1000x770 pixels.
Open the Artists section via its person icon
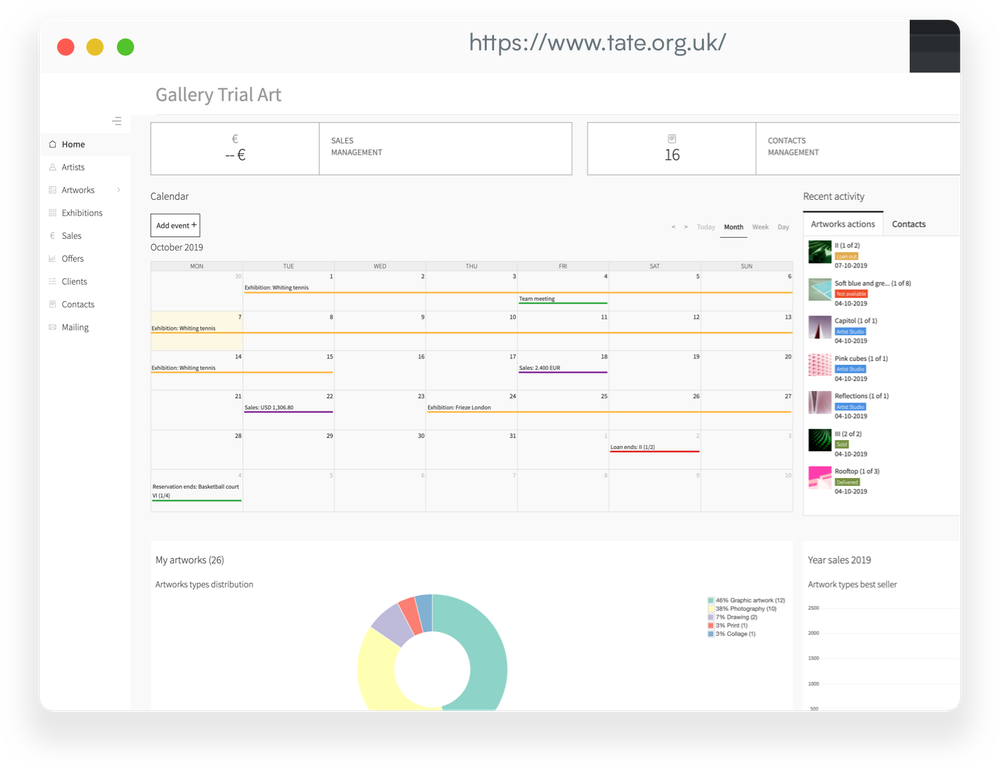[52, 167]
